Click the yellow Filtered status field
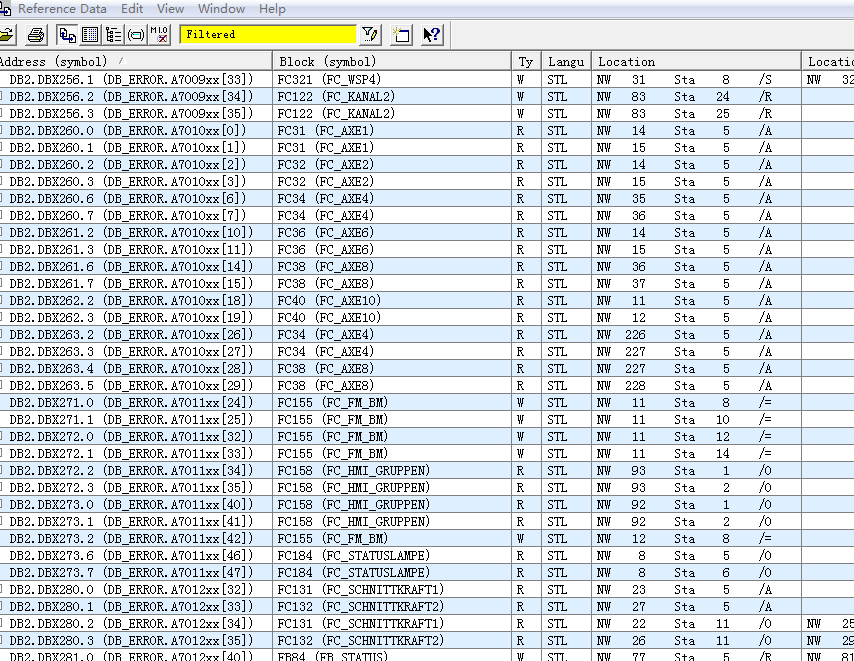 [x=267, y=35]
